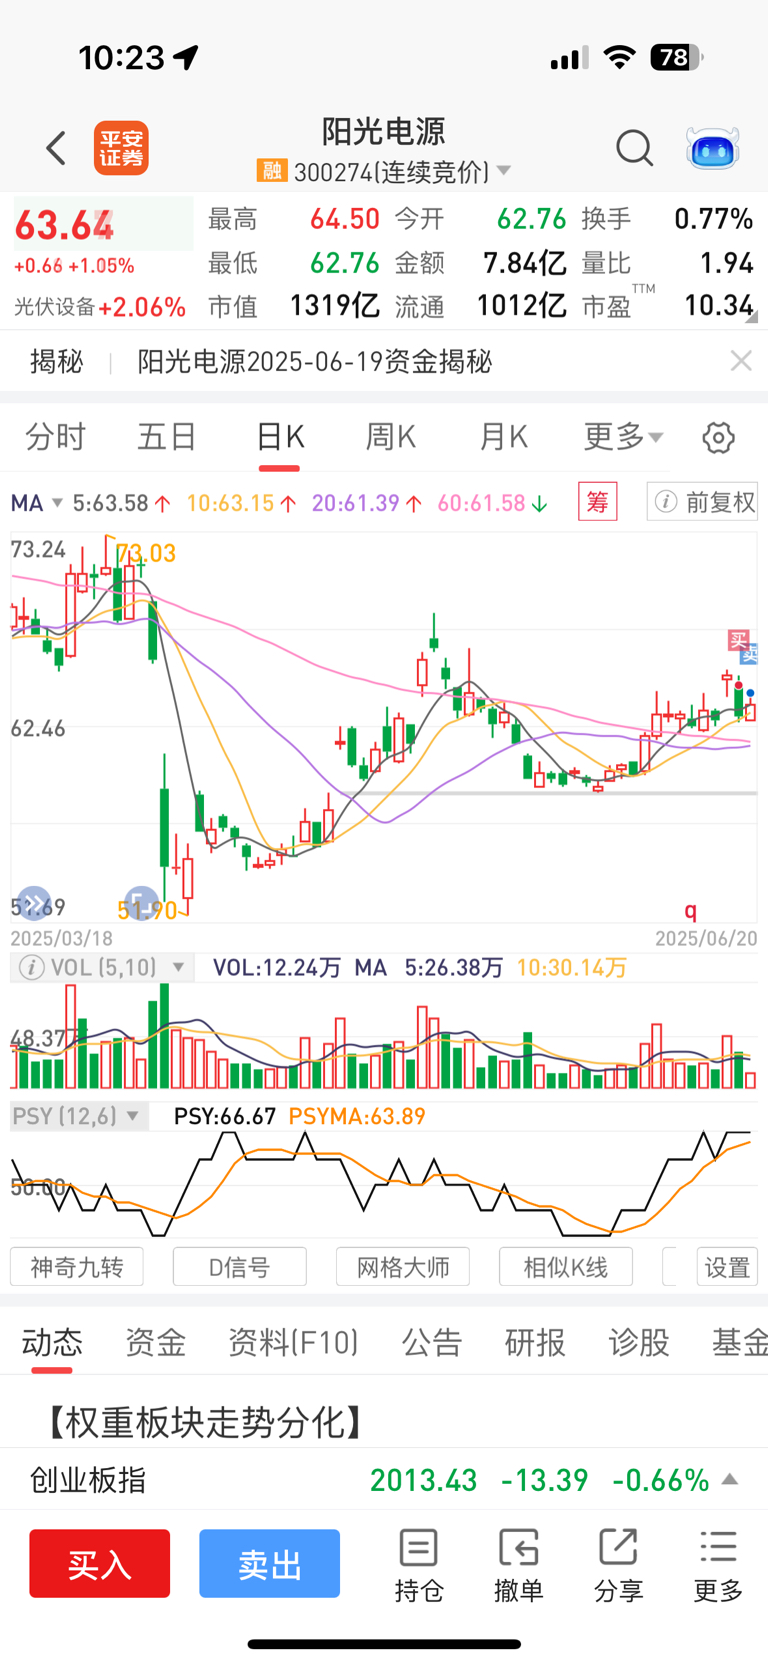Select the 月K tab

[x=503, y=437]
